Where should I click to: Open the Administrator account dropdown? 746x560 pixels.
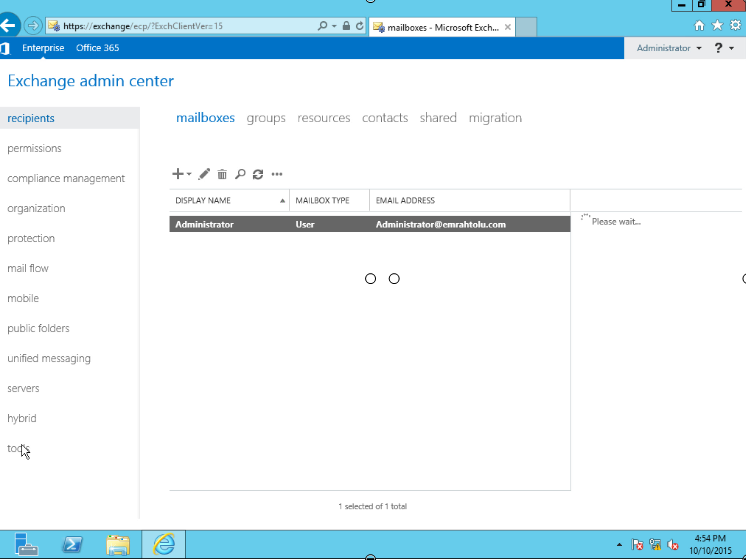(669, 48)
